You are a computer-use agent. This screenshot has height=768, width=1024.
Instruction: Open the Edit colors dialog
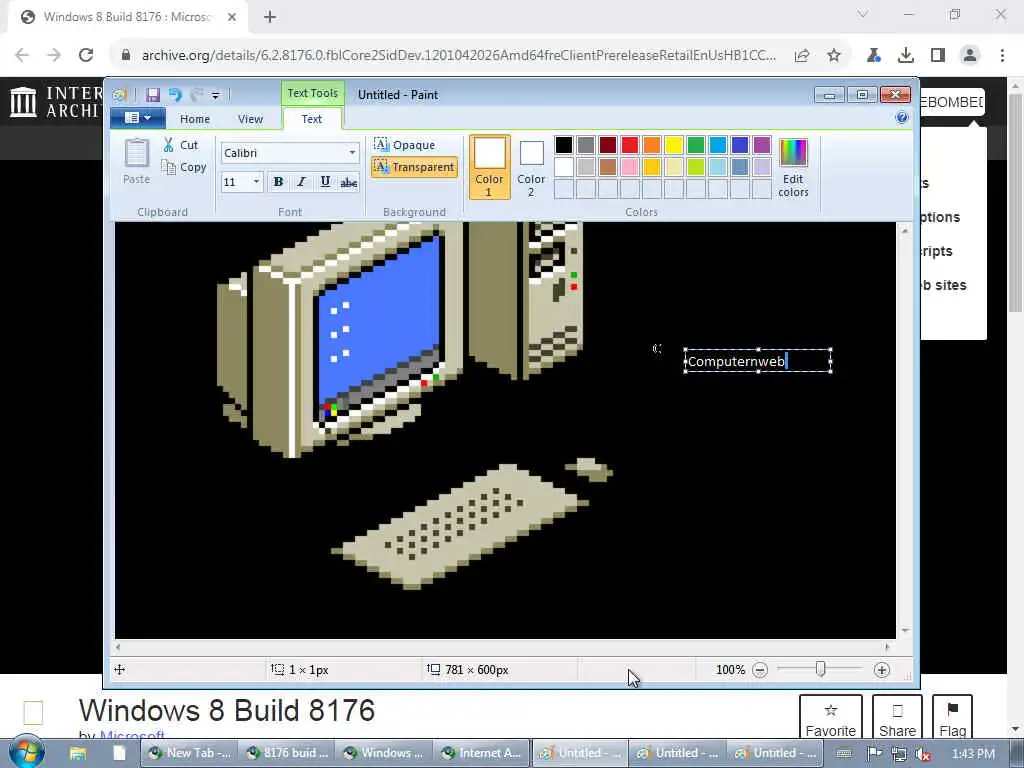pyautogui.click(x=793, y=167)
